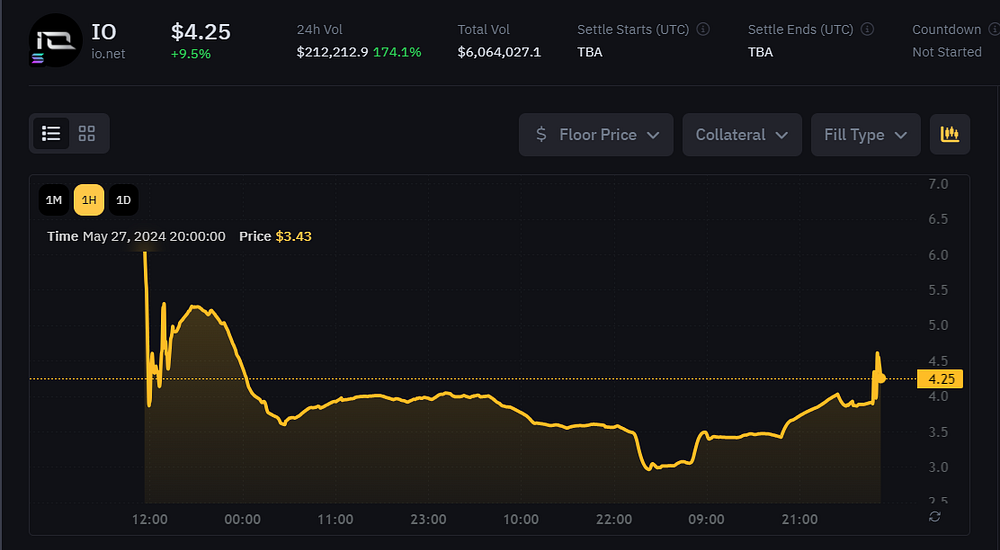The image size is (1000, 550).
Task: Click the Settle Starts TBA value
Action: 590,52
